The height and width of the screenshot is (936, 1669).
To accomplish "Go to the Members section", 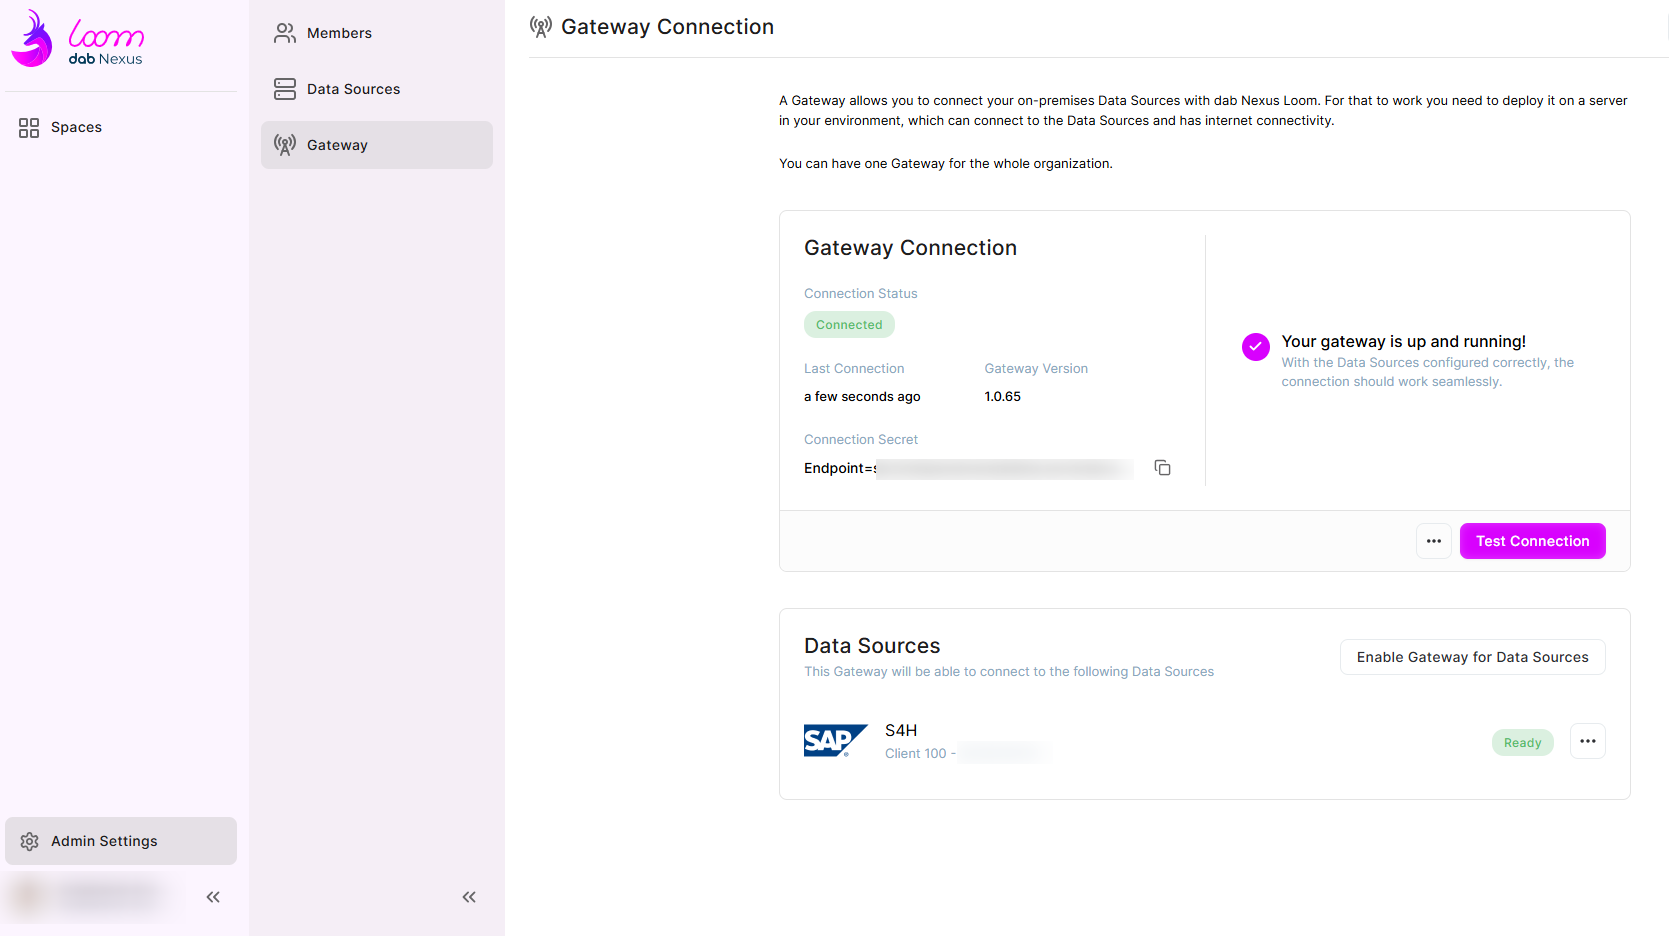I will [339, 33].
